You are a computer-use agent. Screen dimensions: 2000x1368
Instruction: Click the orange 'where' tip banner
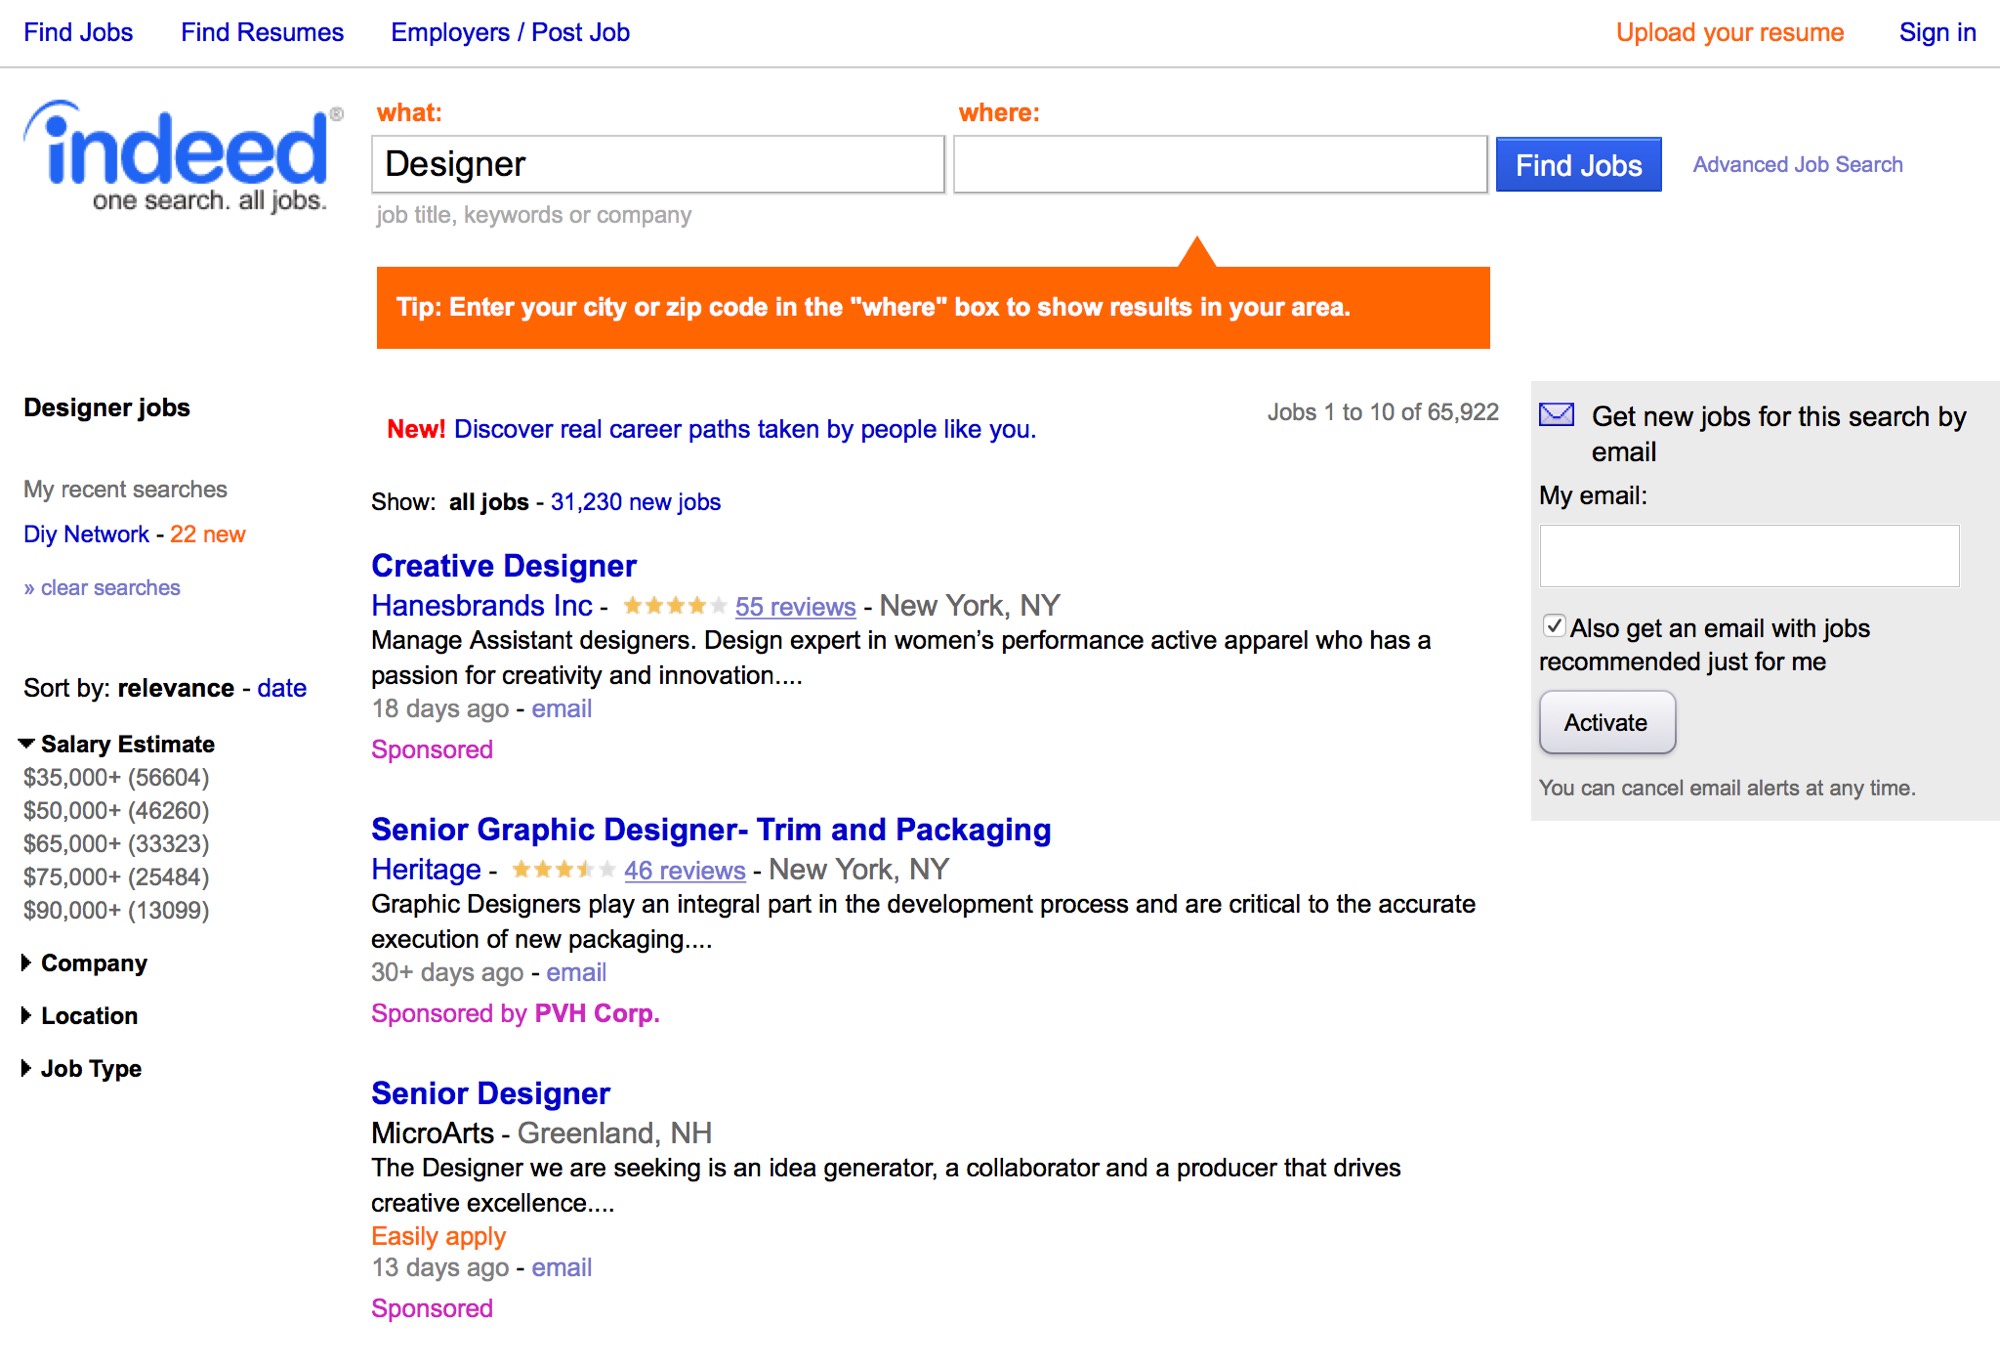tap(933, 308)
